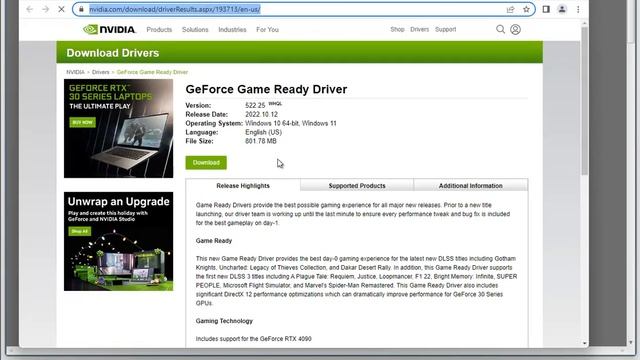The width and height of the screenshot is (640, 360).
Task: Click the browser forward arrow
Action: tap(45, 9)
